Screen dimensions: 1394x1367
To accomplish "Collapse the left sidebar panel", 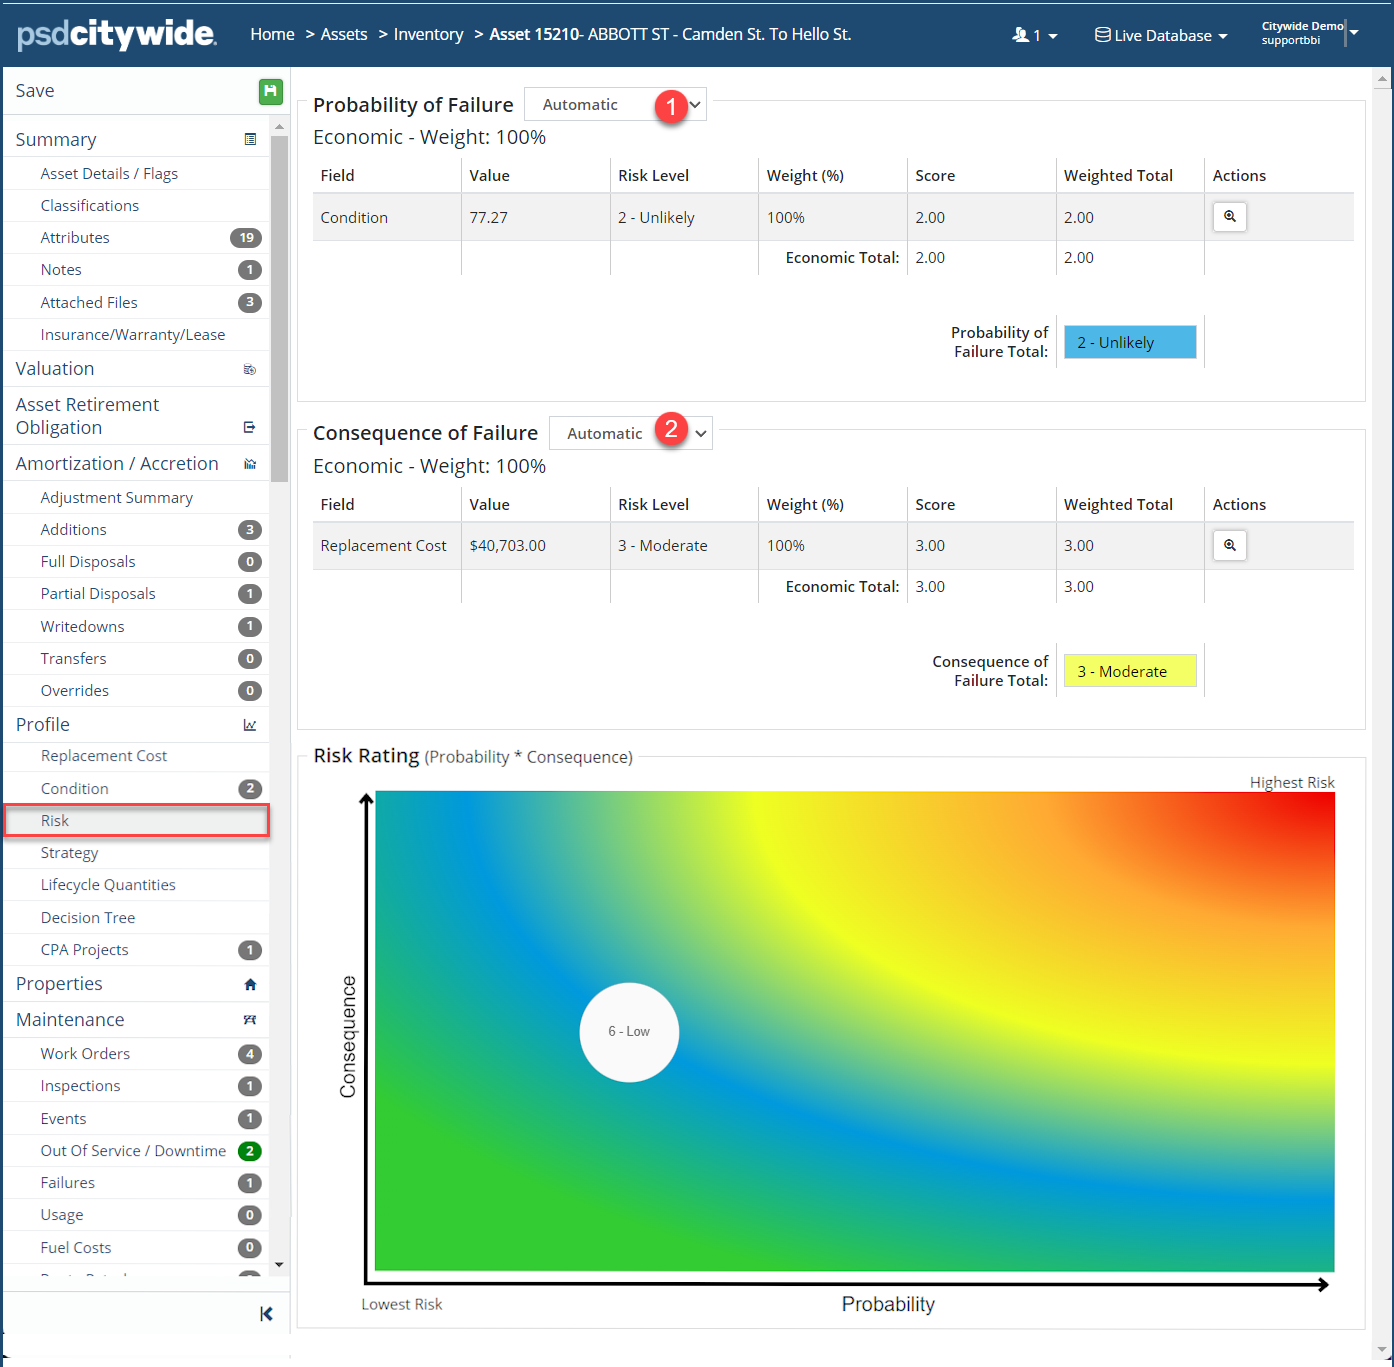I will click(x=266, y=1314).
